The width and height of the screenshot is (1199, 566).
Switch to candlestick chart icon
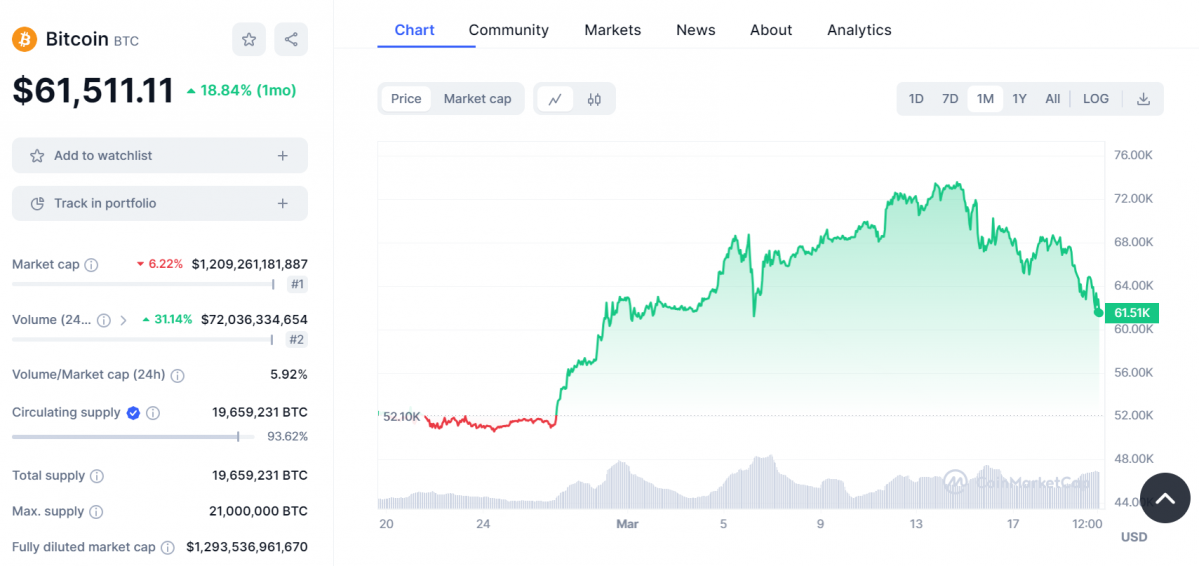pos(594,99)
